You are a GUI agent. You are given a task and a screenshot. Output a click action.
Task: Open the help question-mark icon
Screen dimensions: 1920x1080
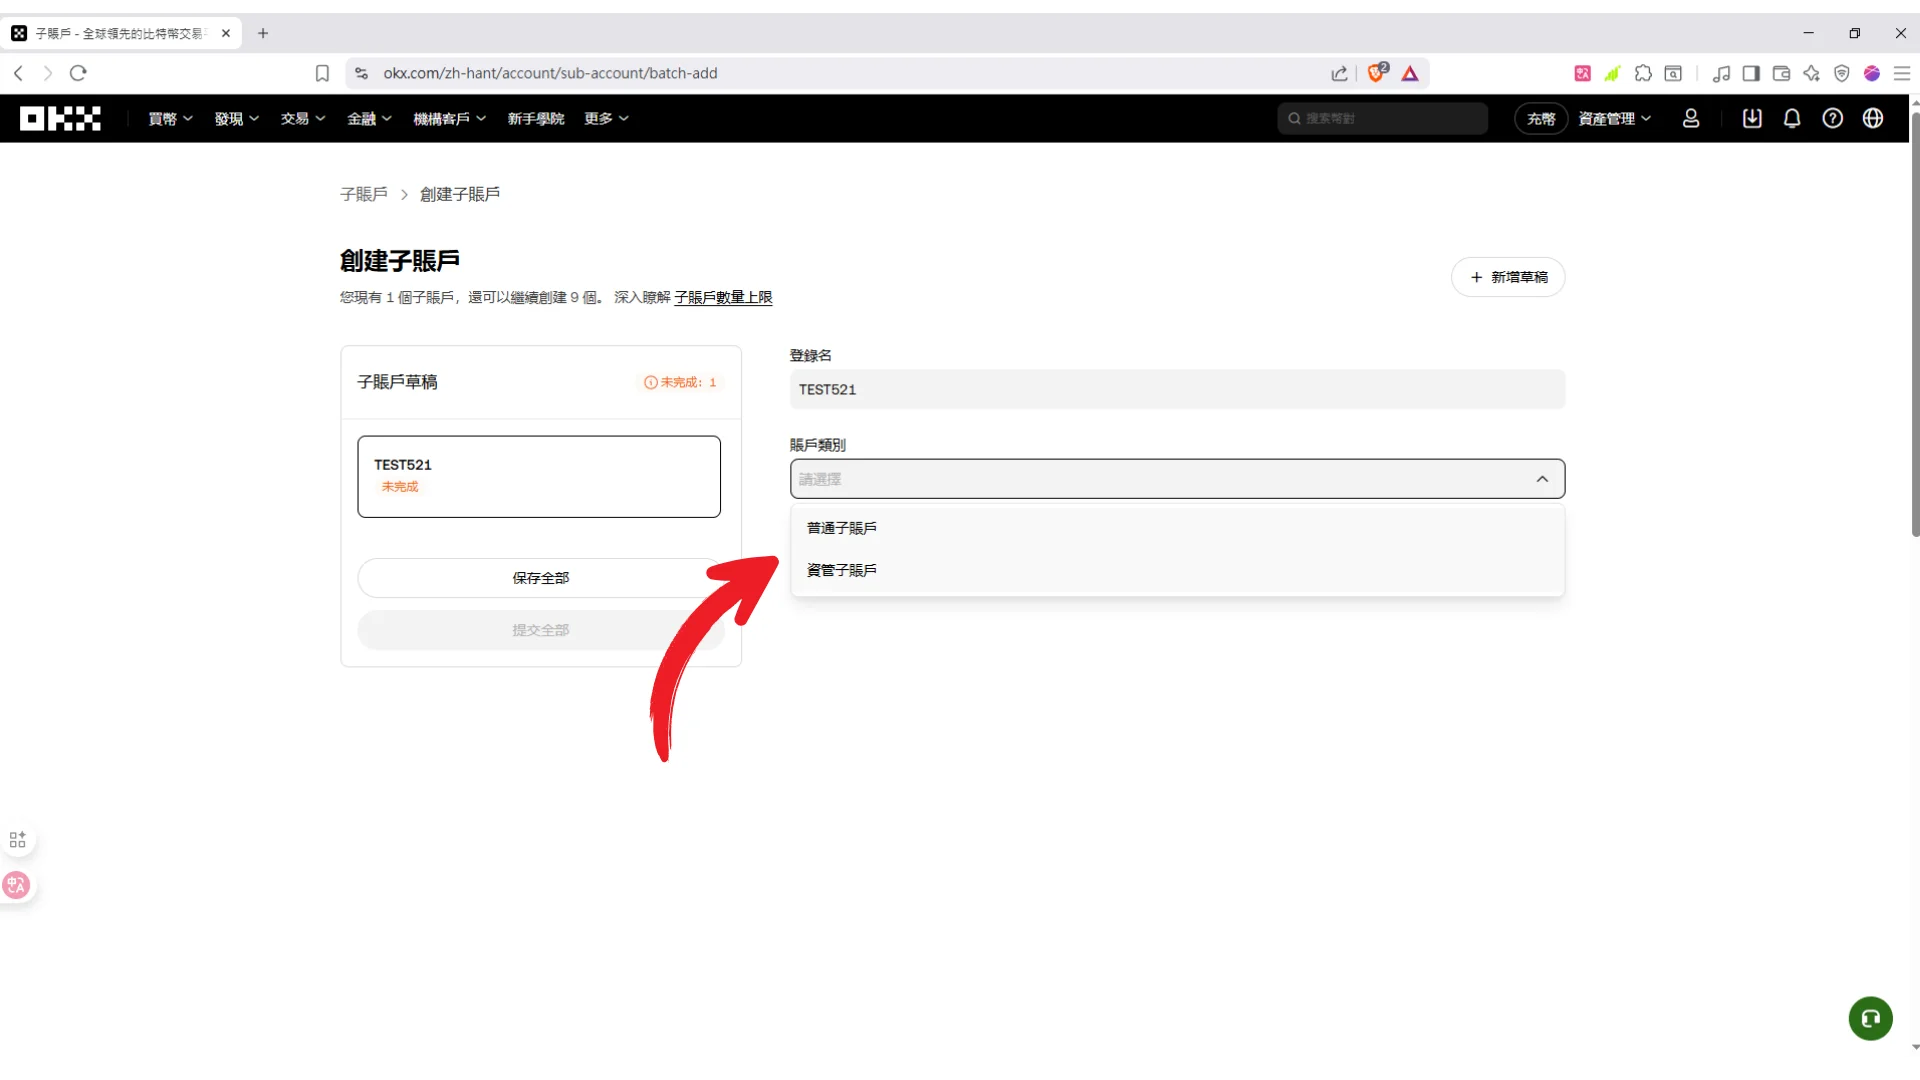click(x=1833, y=118)
